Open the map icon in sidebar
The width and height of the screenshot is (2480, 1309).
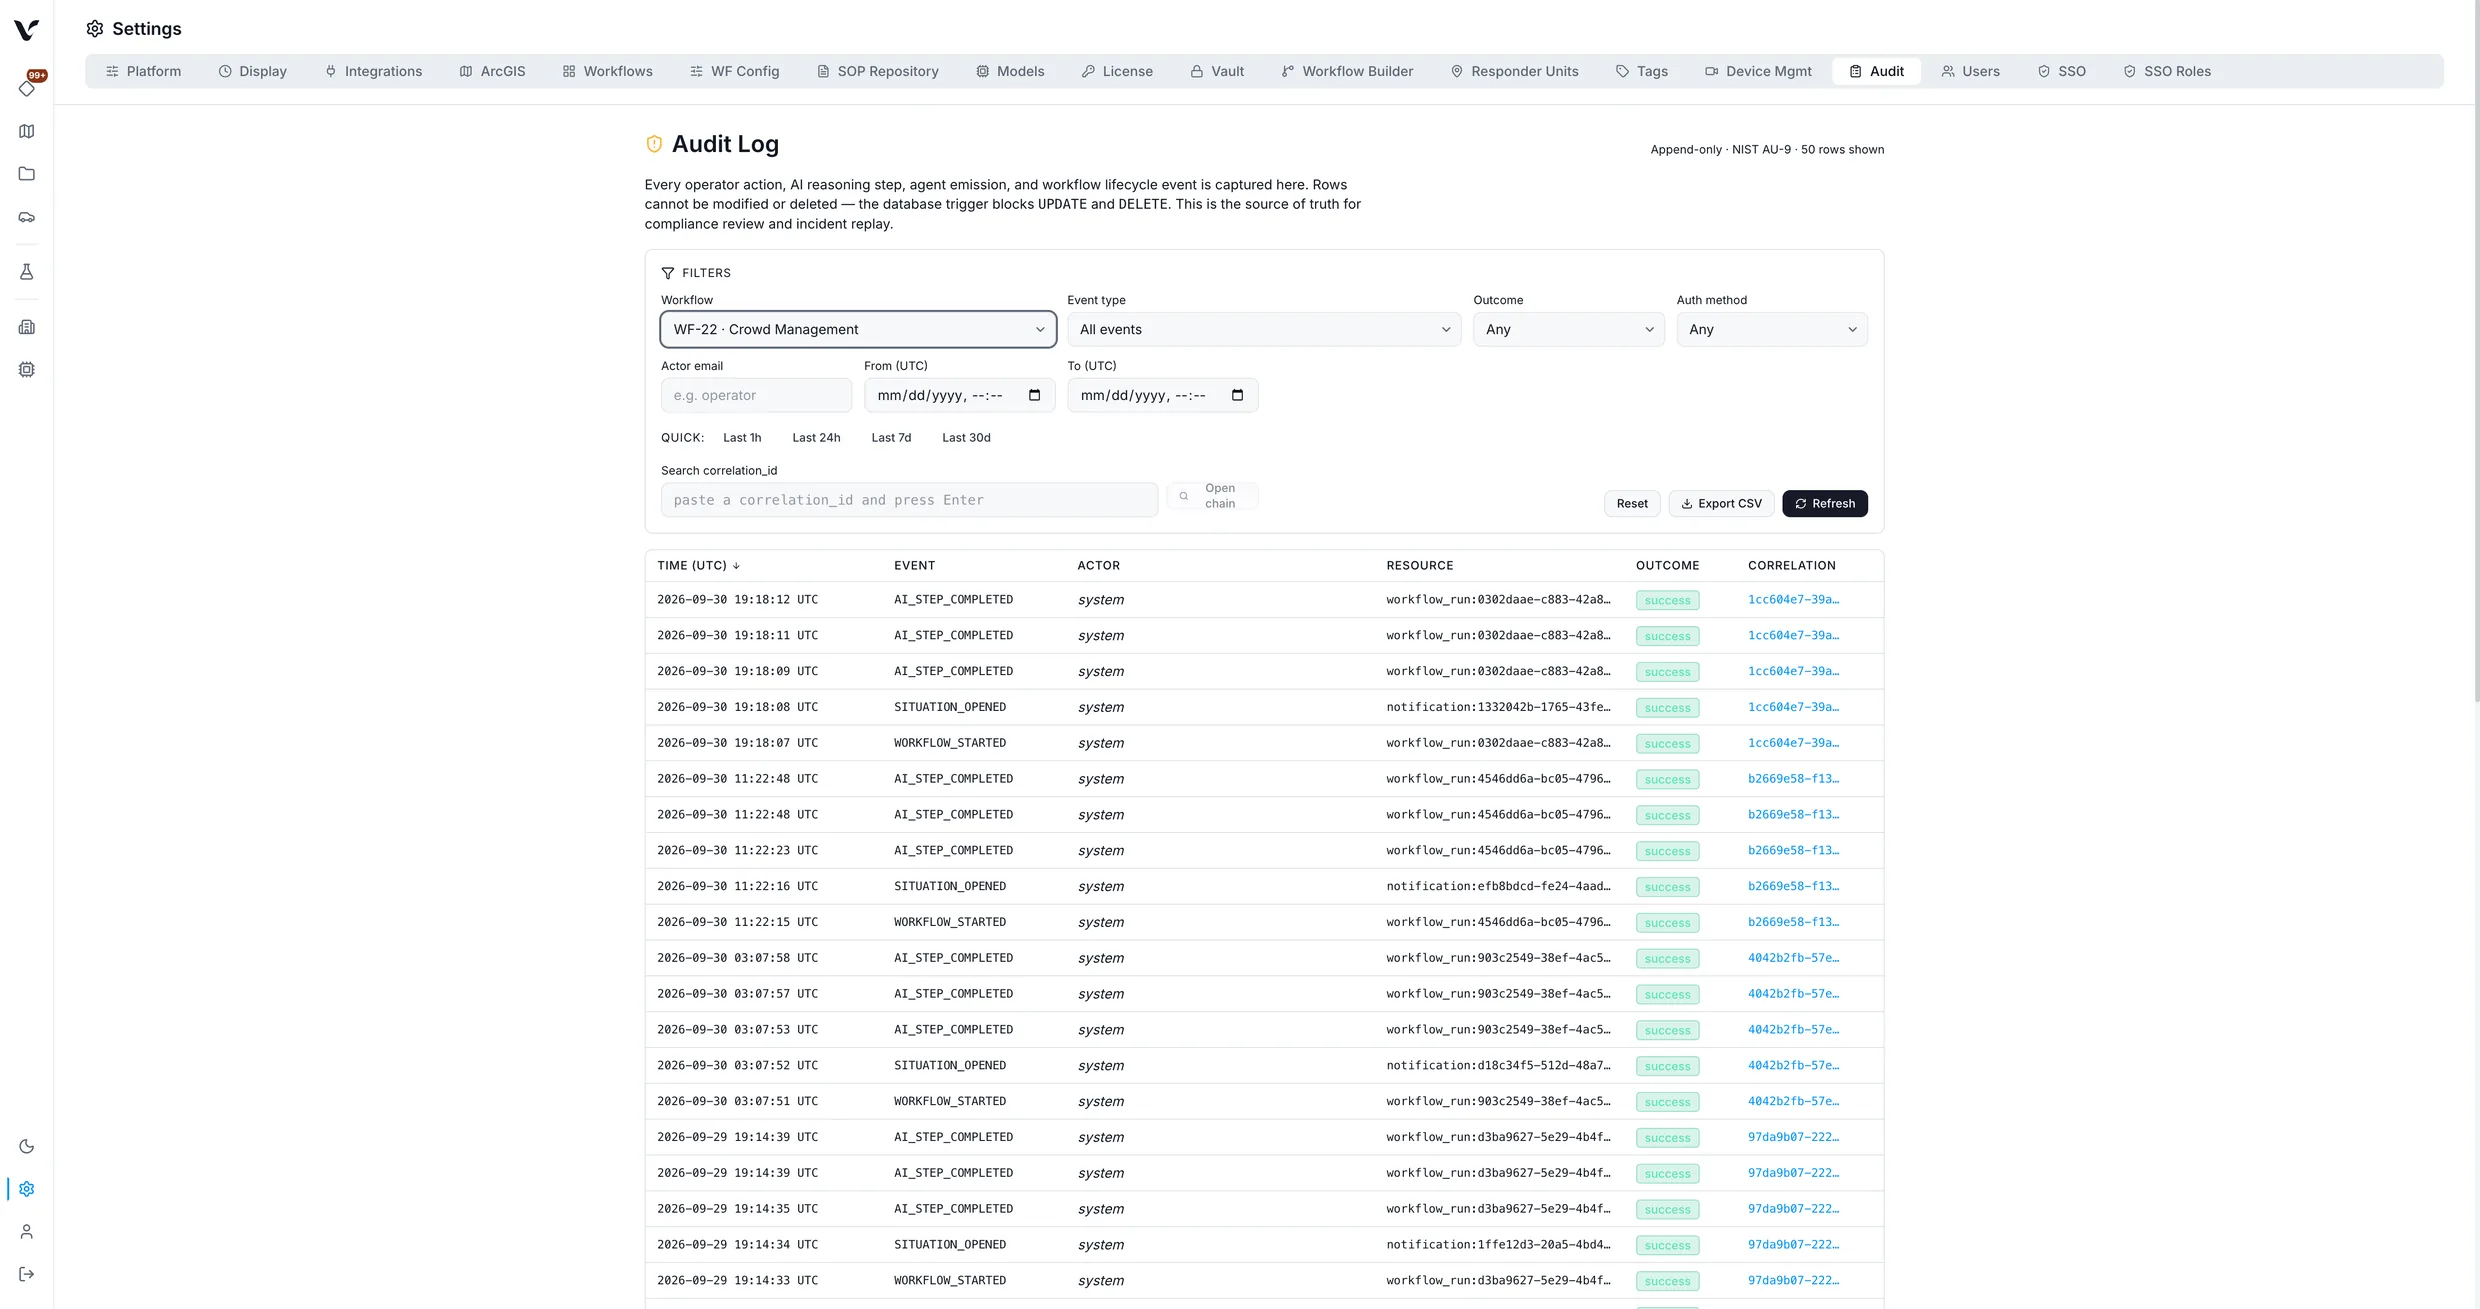[x=27, y=131]
